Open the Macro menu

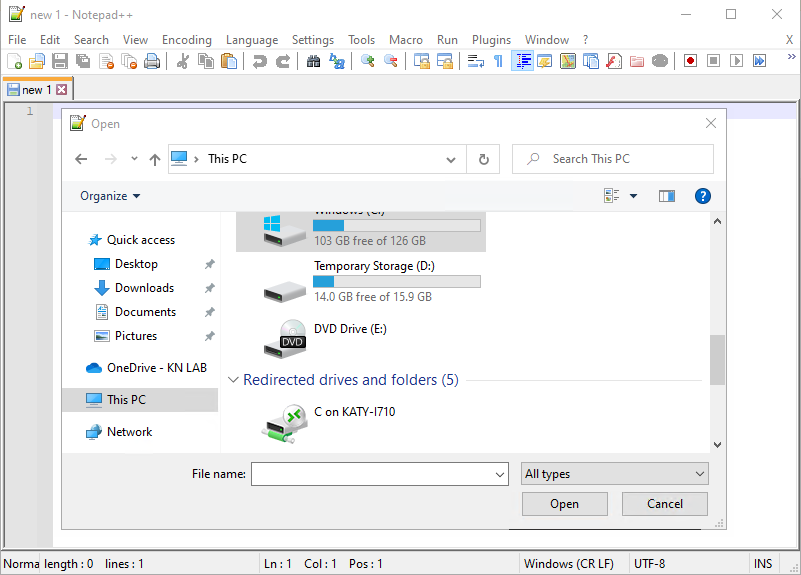click(x=406, y=40)
